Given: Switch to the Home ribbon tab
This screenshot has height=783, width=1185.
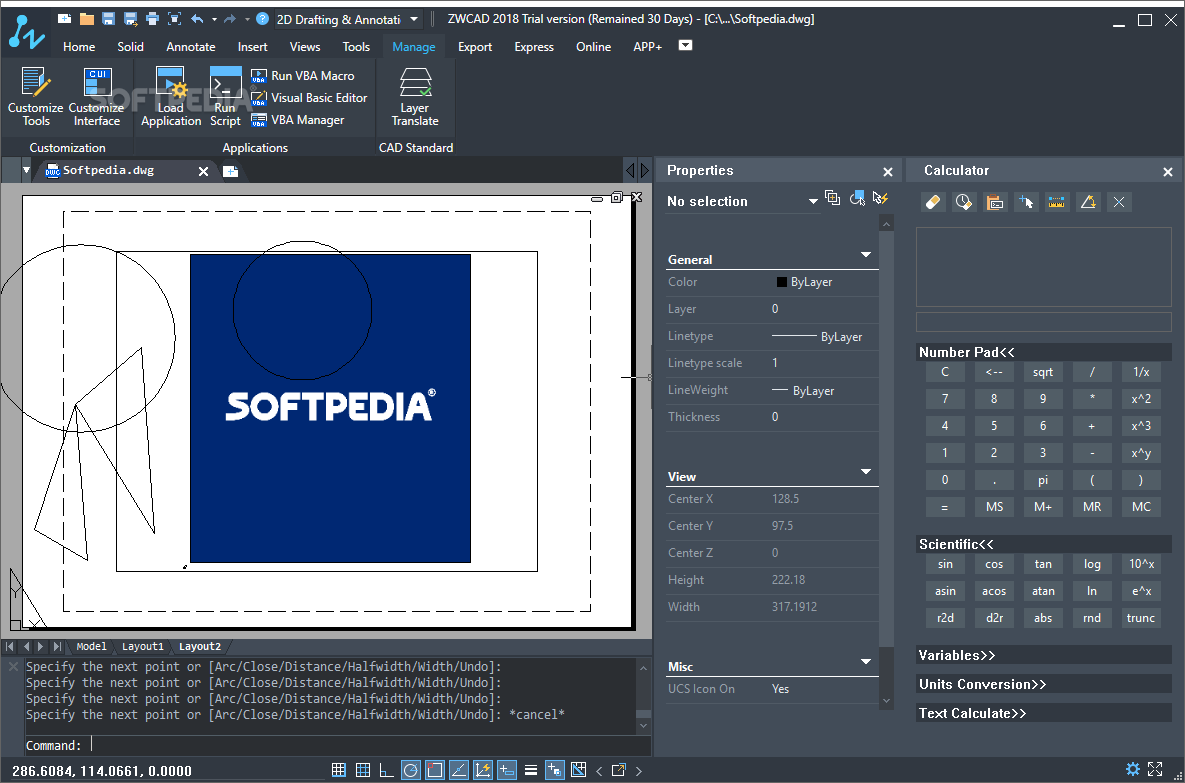Looking at the screenshot, I should (79, 47).
